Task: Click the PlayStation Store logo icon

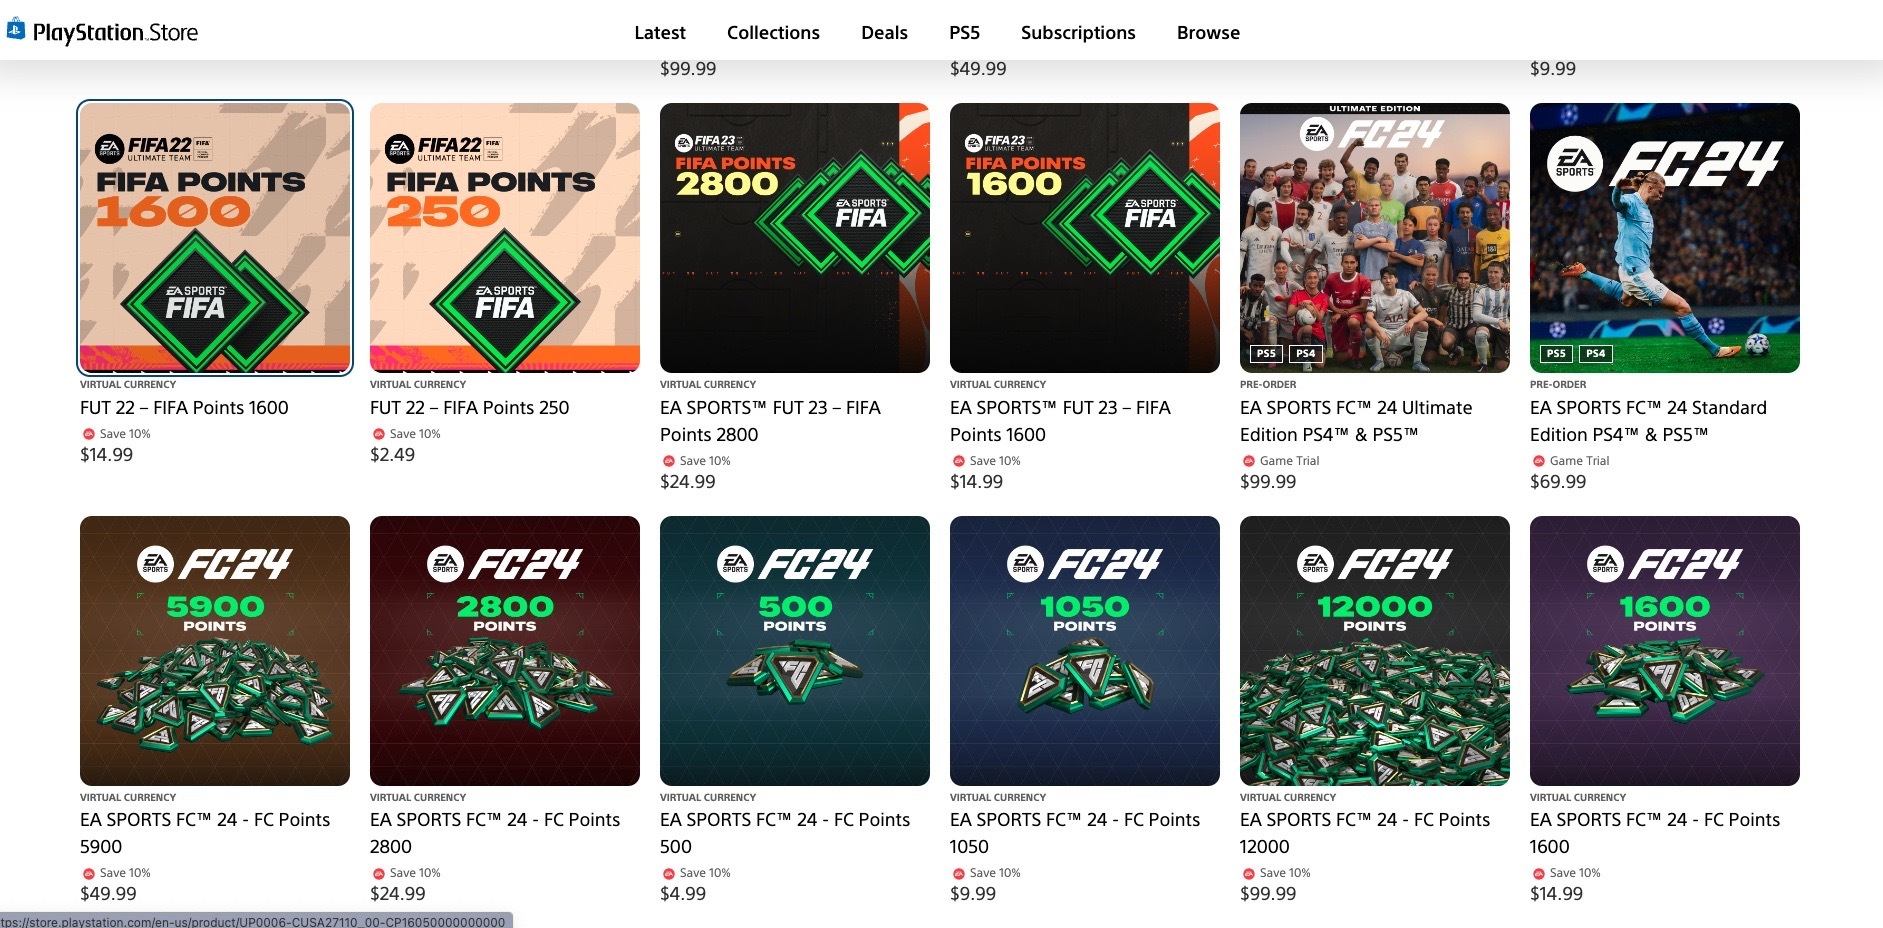Action: [15, 30]
